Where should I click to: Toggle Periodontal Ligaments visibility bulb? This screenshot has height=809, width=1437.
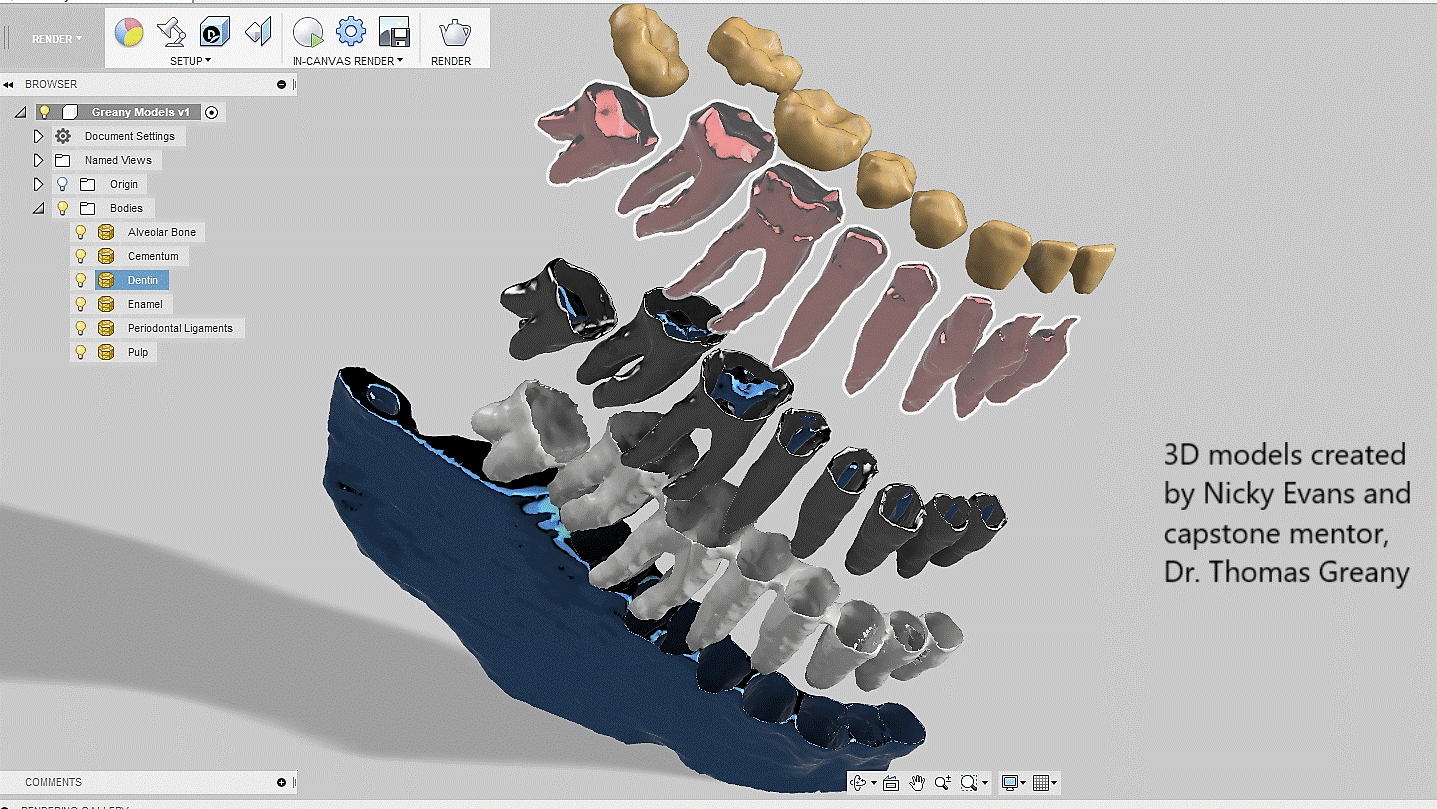(81, 328)
